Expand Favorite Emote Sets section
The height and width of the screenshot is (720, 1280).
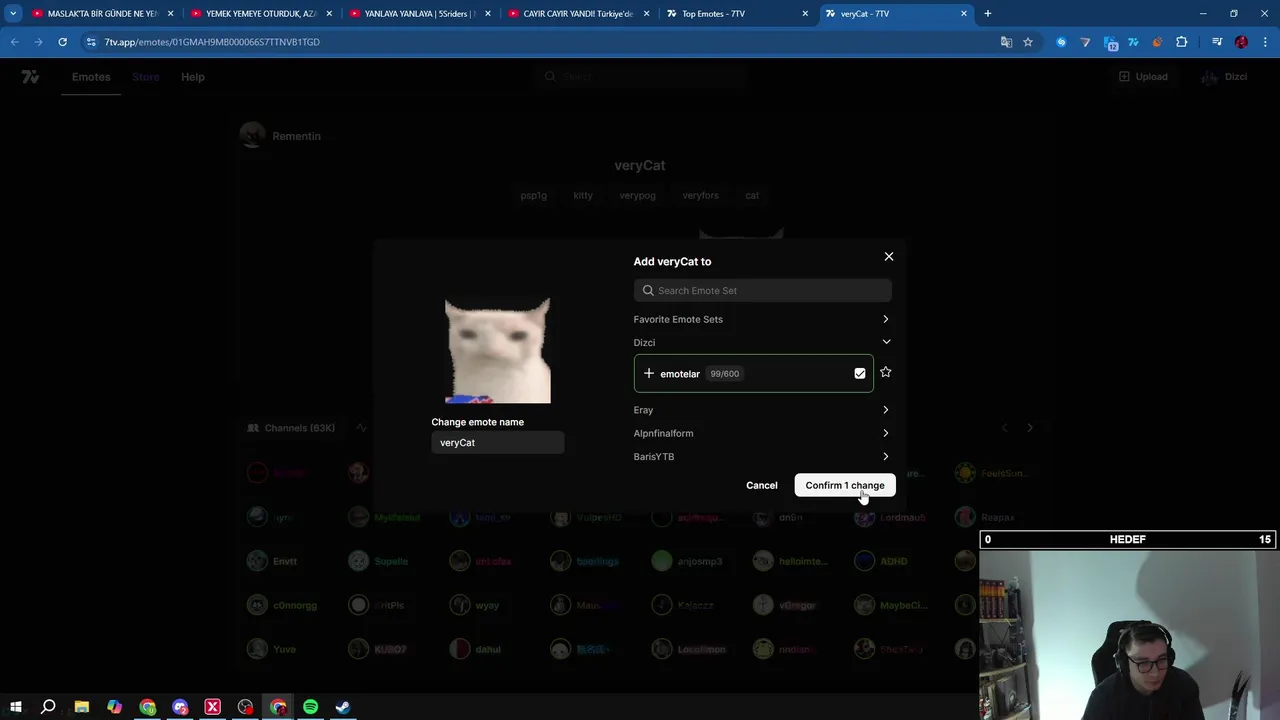[761, 319]
